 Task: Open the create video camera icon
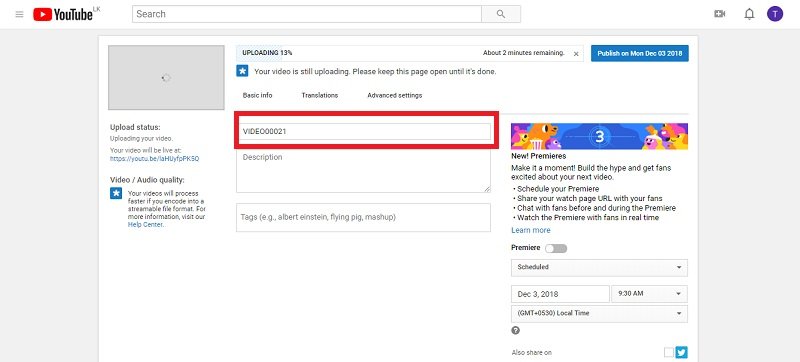[x=720, y=14]
